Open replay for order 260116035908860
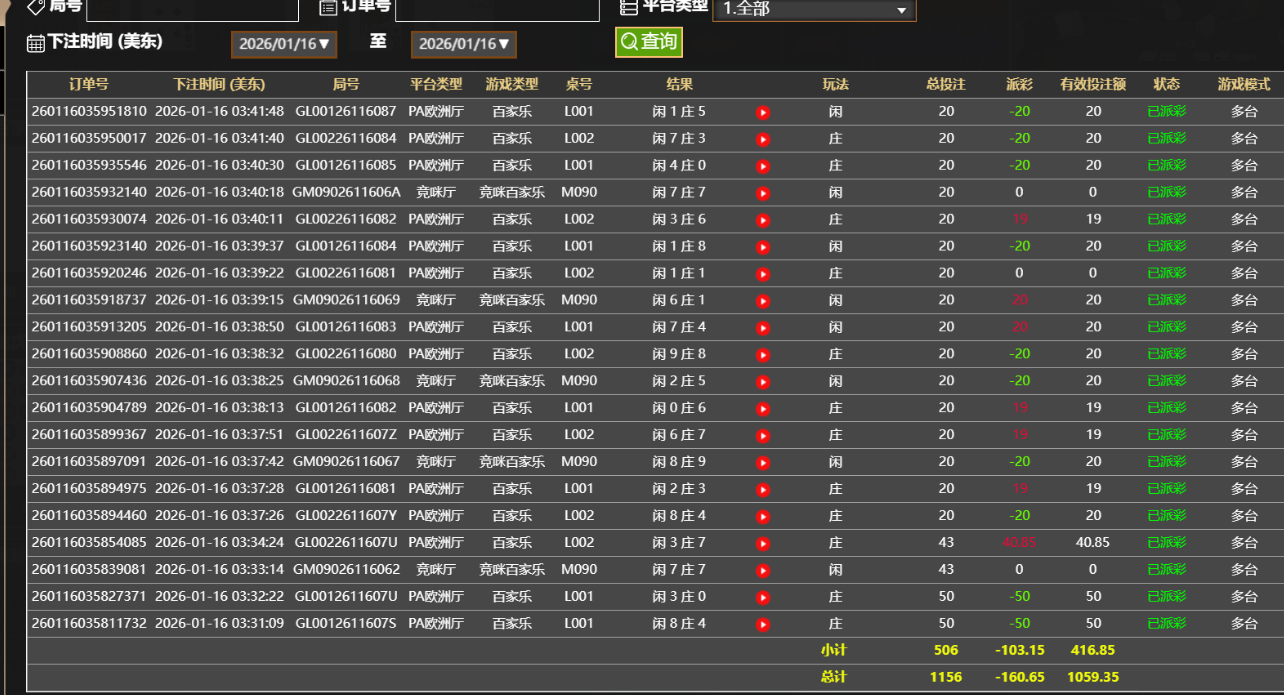The image size is (1284, 695). click(x=763, y=355)
